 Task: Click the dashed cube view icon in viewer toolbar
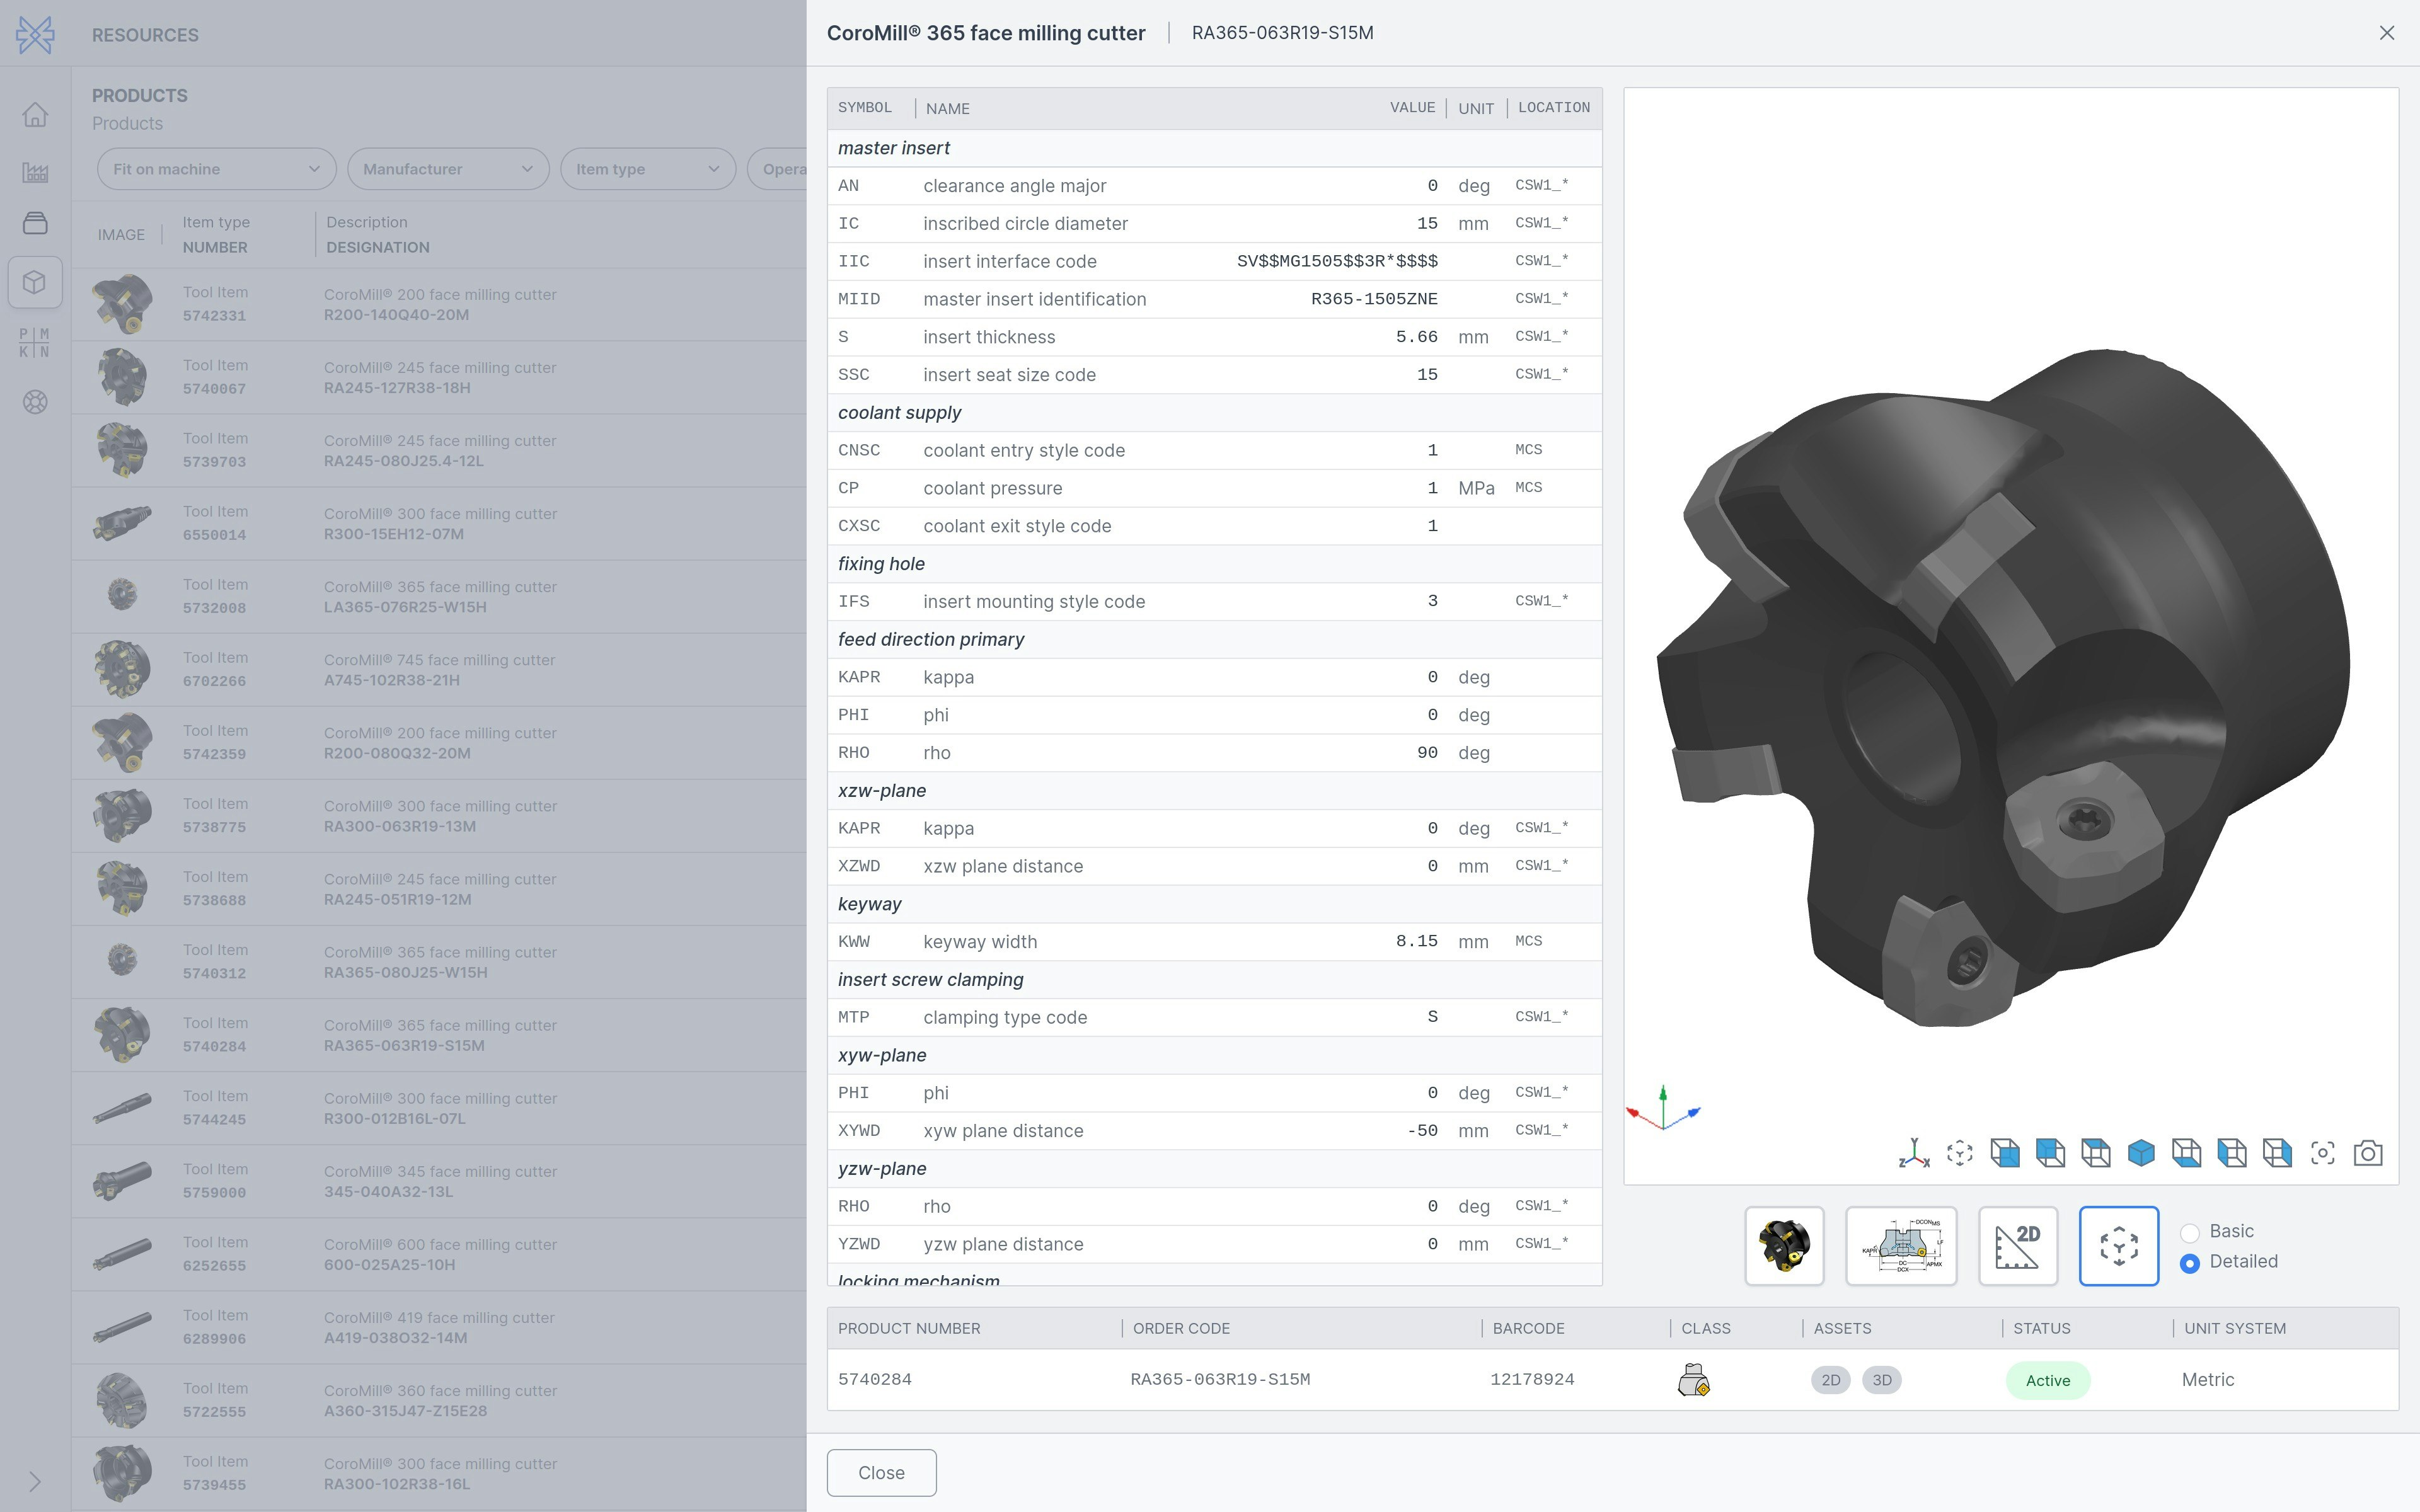coord(1960,1153)
